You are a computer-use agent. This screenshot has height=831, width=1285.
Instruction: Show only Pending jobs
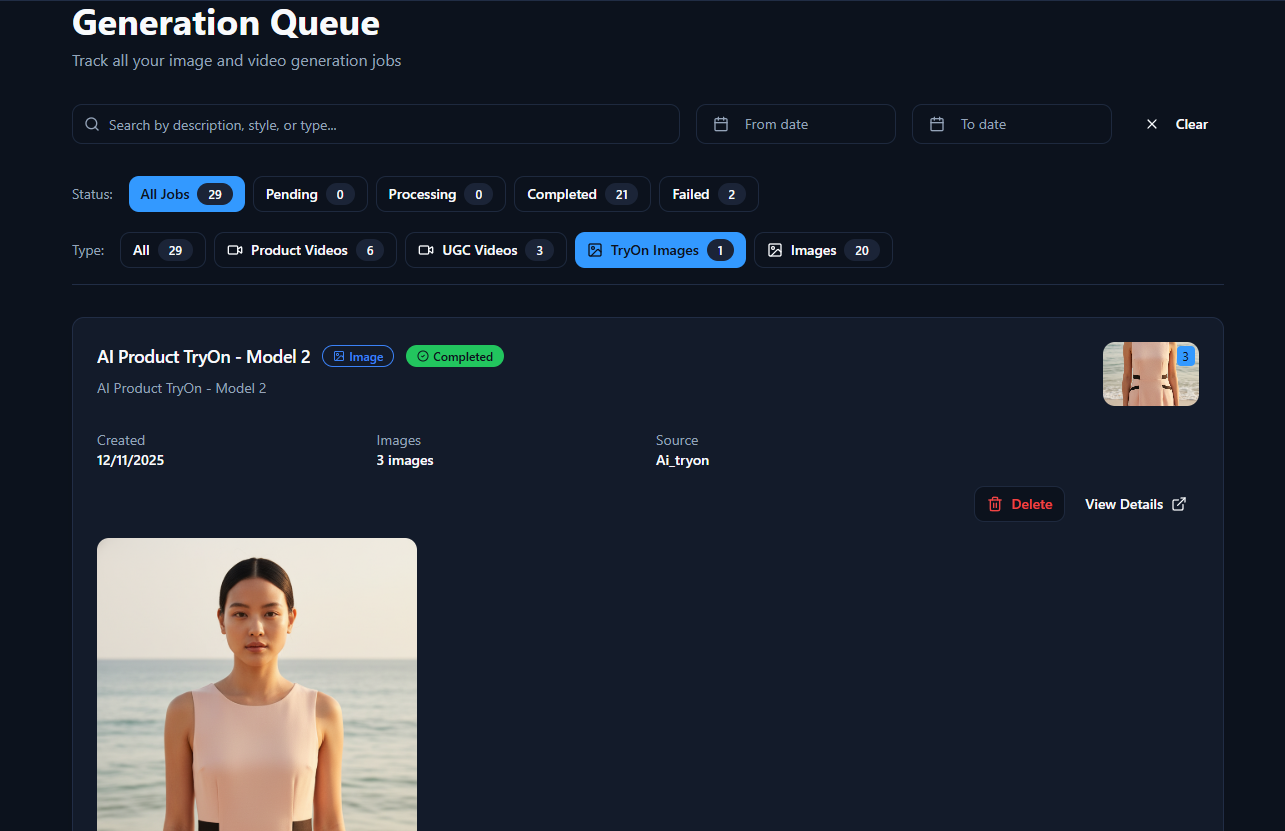pos(309,194)
